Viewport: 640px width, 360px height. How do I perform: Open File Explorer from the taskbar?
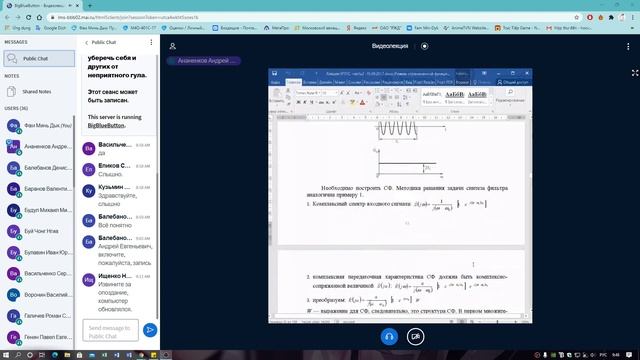pyautogui.click(x=67, y=355)
